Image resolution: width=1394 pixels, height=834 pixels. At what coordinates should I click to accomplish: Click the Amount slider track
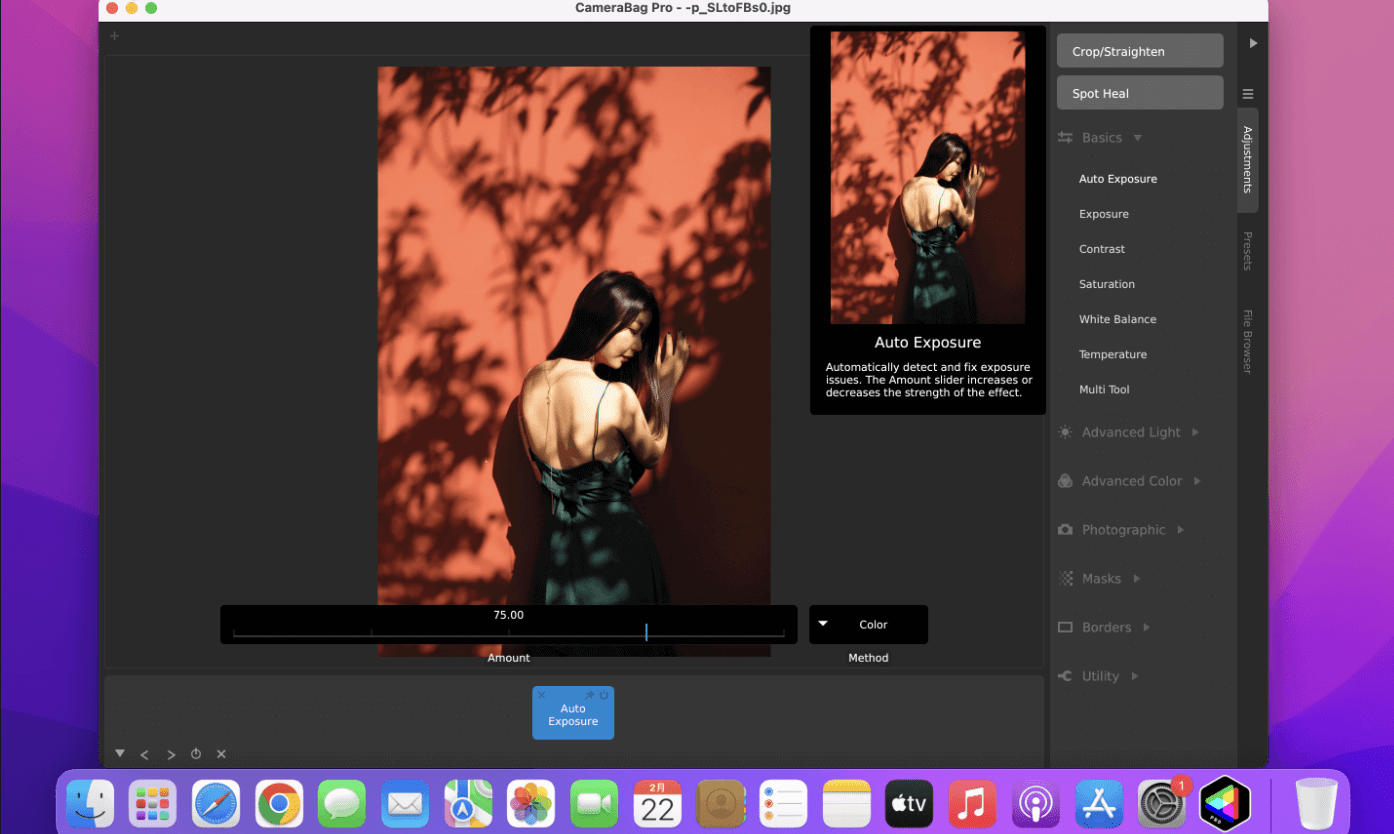(508, 633)
